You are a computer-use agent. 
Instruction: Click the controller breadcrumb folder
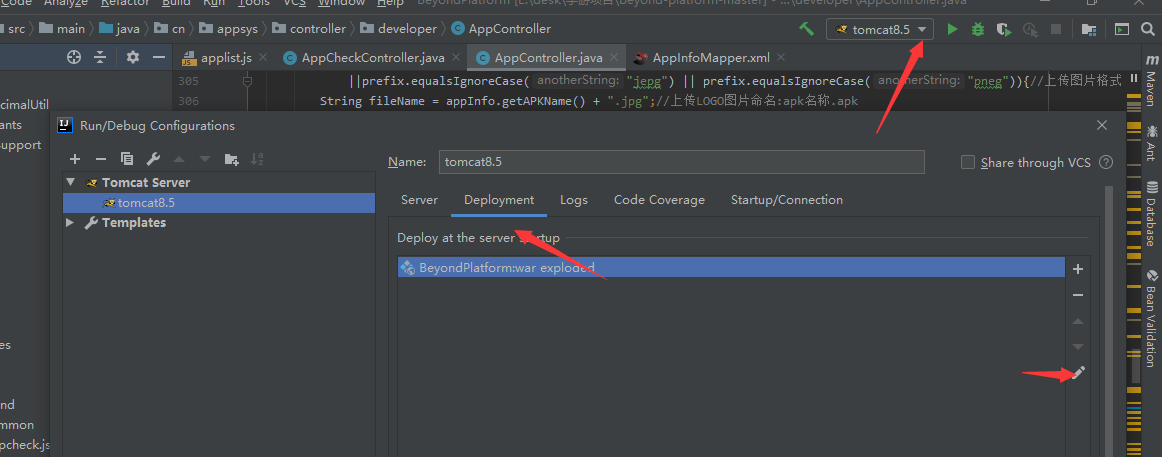pyautogui.click(x=309, y=29)
